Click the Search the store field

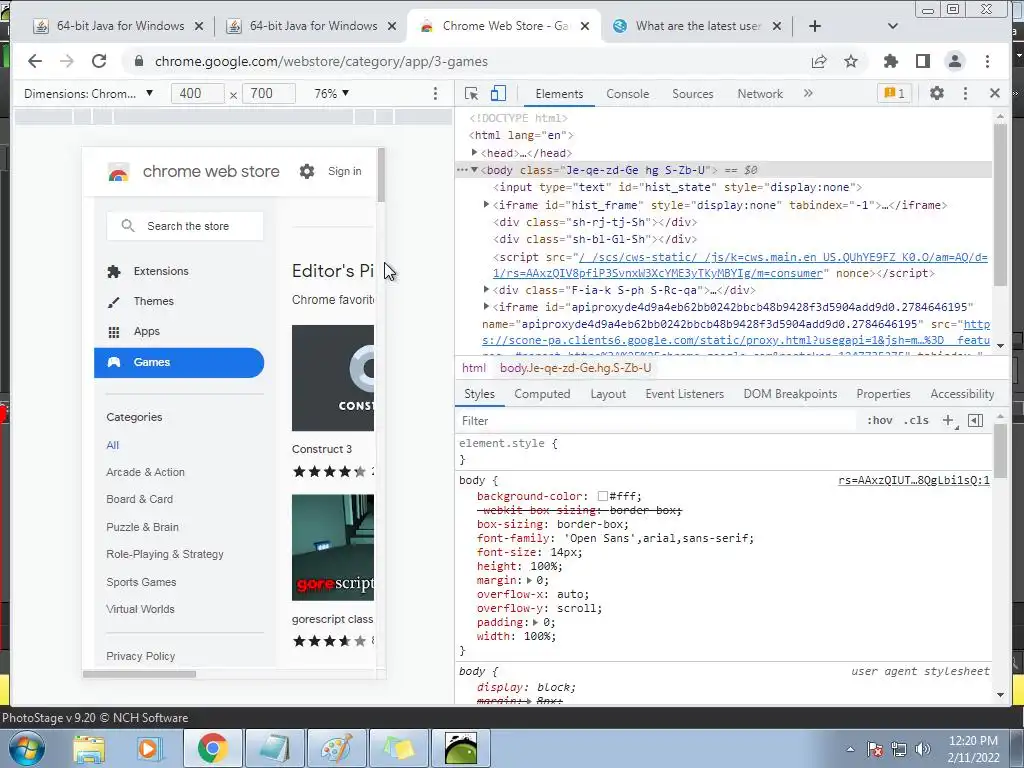click(185, 226)
